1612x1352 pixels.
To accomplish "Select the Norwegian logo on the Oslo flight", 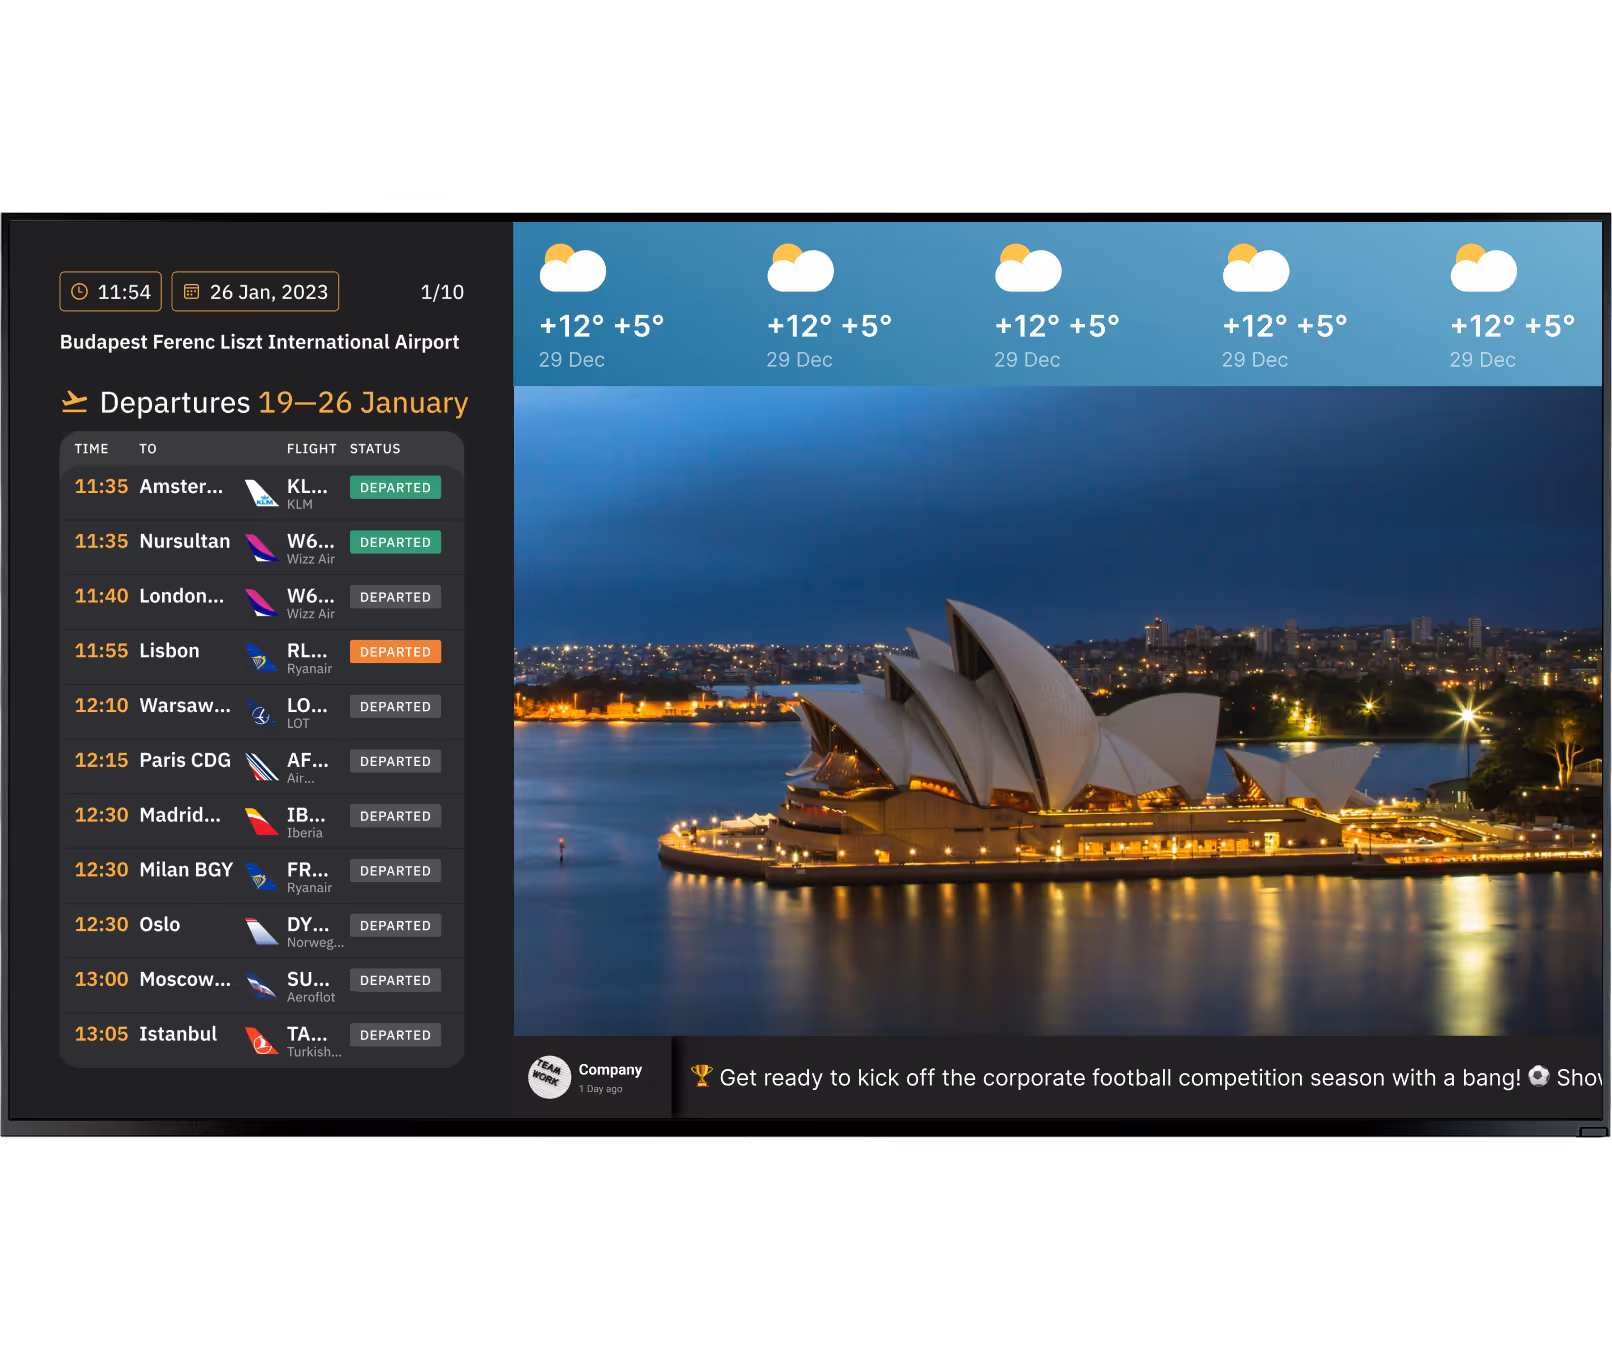I will click(262, 930).
